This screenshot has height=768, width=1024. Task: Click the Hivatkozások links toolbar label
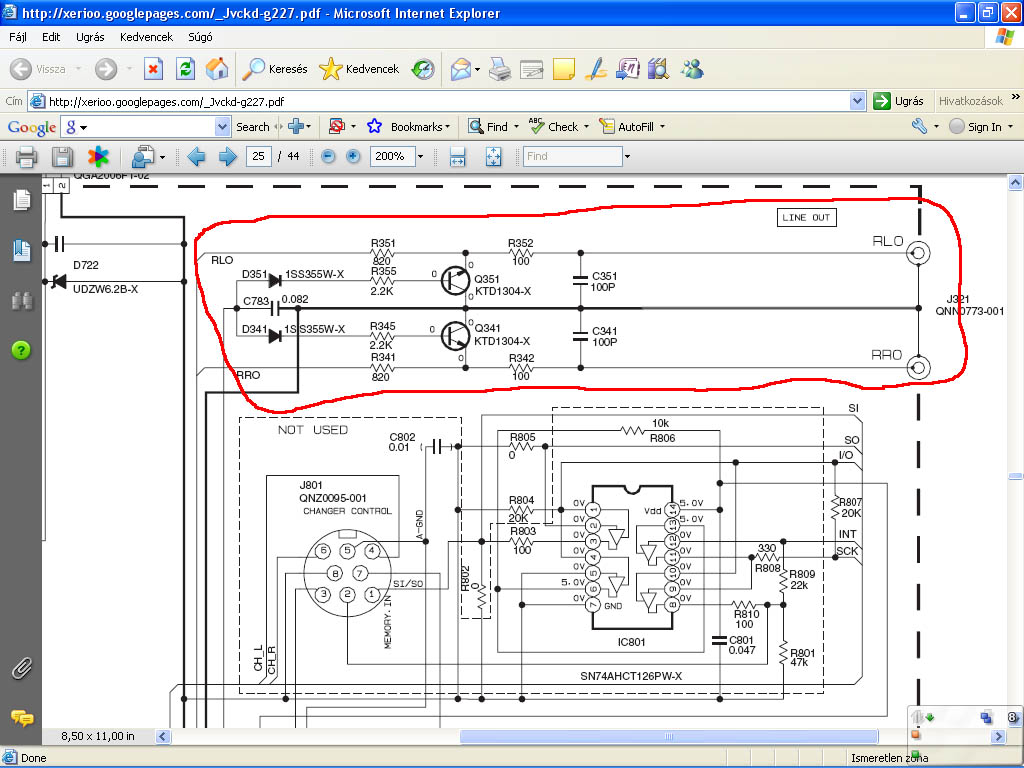[970, 101]
